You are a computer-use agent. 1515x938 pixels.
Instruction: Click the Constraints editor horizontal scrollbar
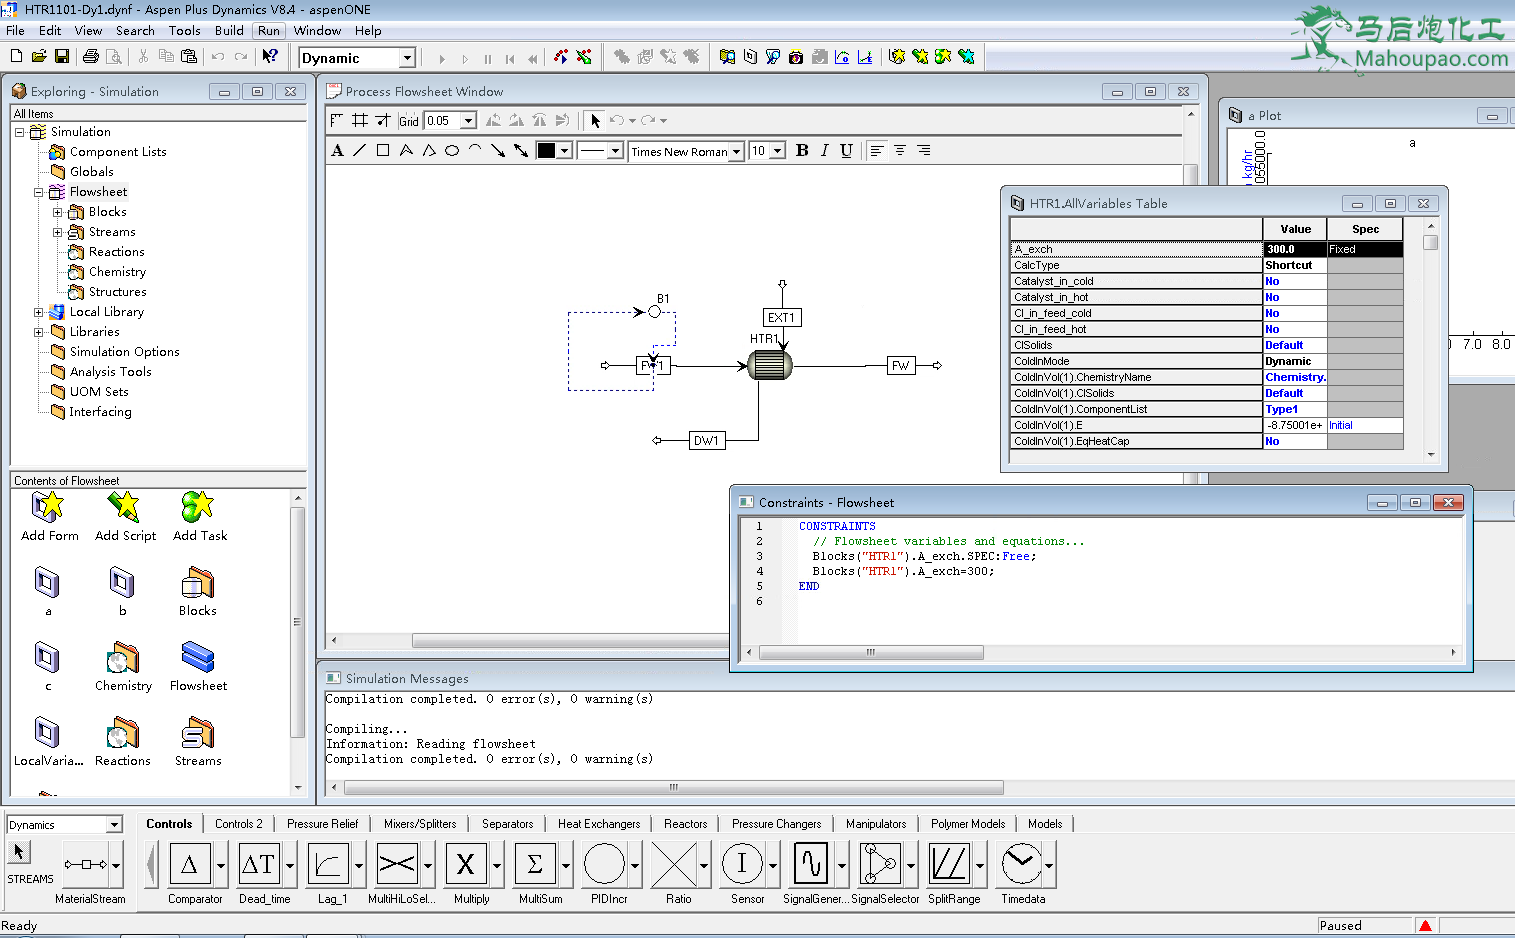coord(870,652)
